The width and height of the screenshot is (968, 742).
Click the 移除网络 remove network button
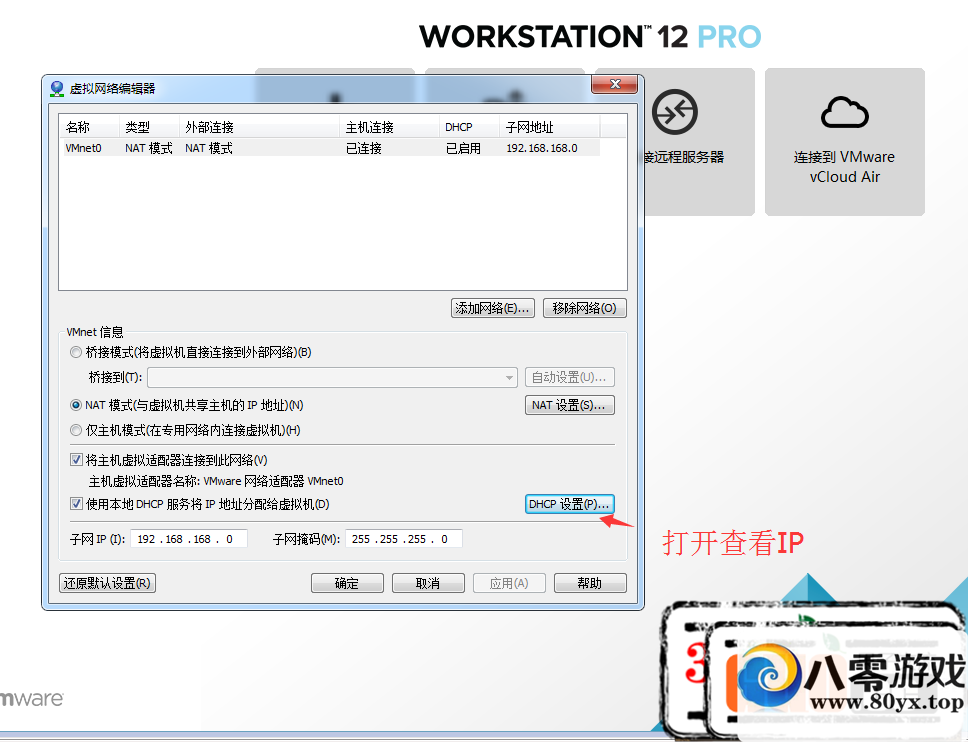pos(584,308)
